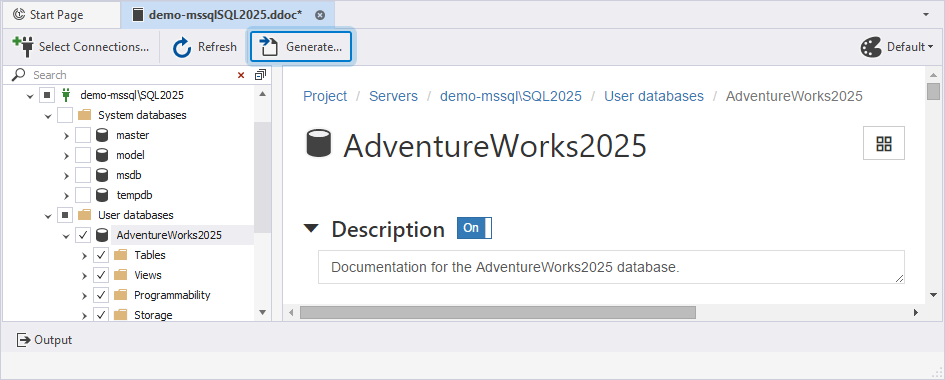
Task: Collapse the Description section triangle
Action: point(311,229)
